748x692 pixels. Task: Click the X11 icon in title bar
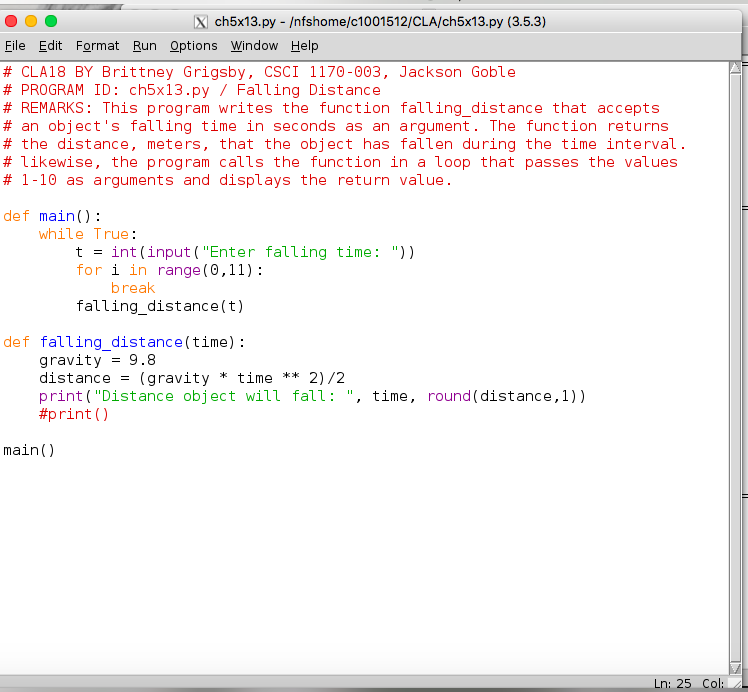[x=201, y=22]
